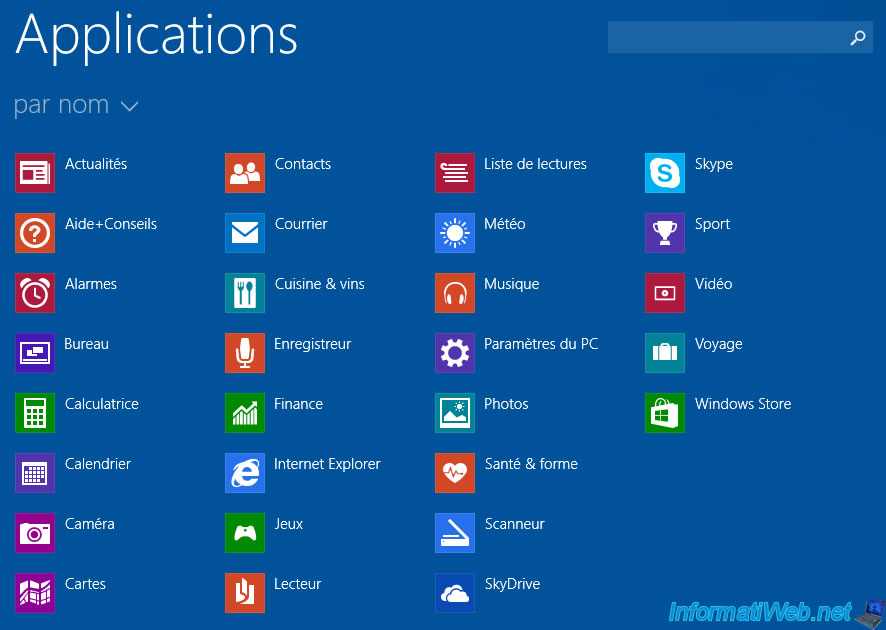Launch the Courrier mail icon
886x630 pixels.
[245, 233]
